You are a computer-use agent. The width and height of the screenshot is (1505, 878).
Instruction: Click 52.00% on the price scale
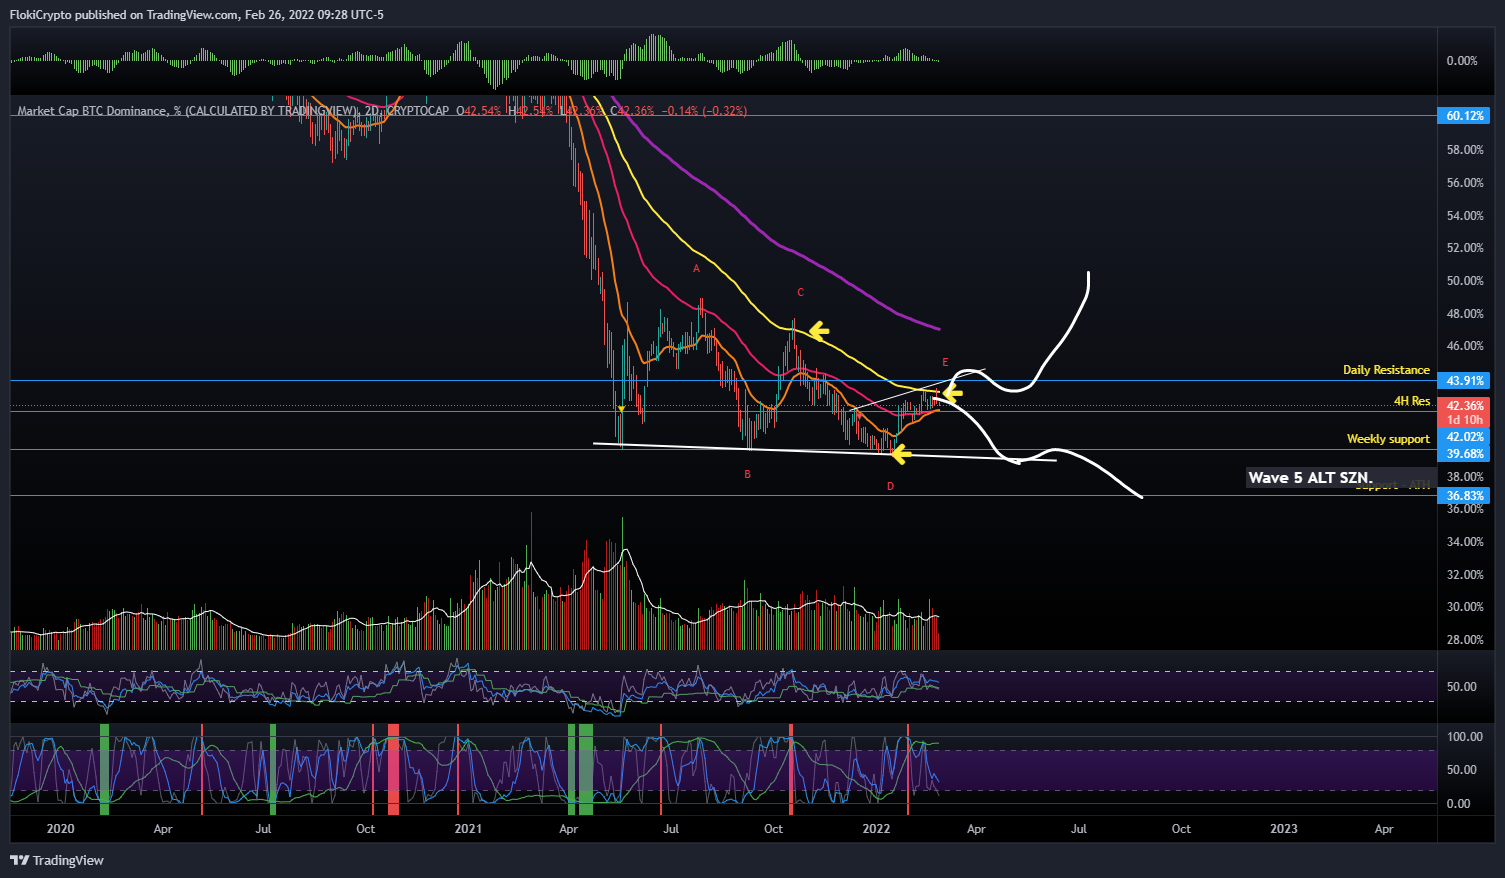(x=1465, y=248)
